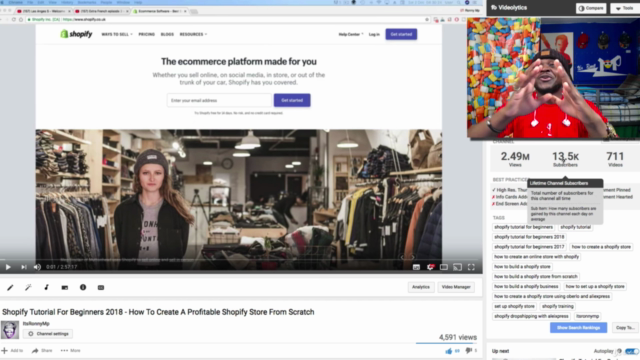Viewport: 640px width, 360px height.
Task: Share this YouTube video
Action: click(42, 351)
